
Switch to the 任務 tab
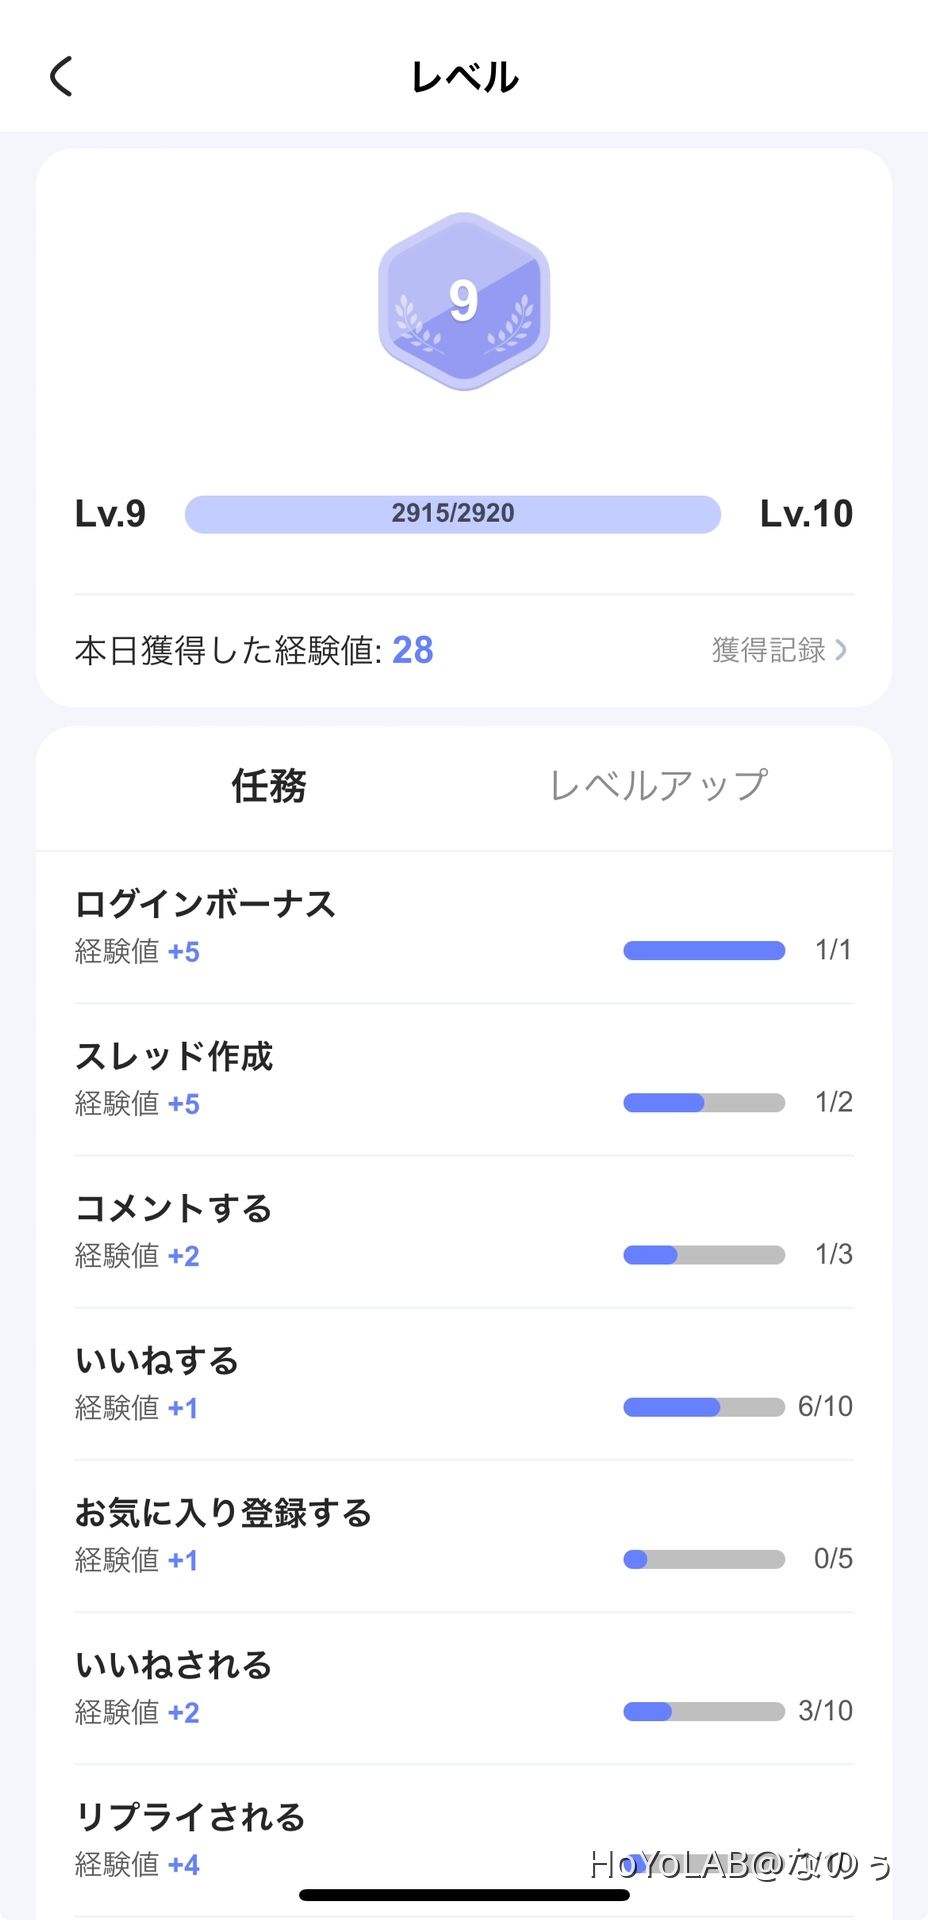pos(269,786)
